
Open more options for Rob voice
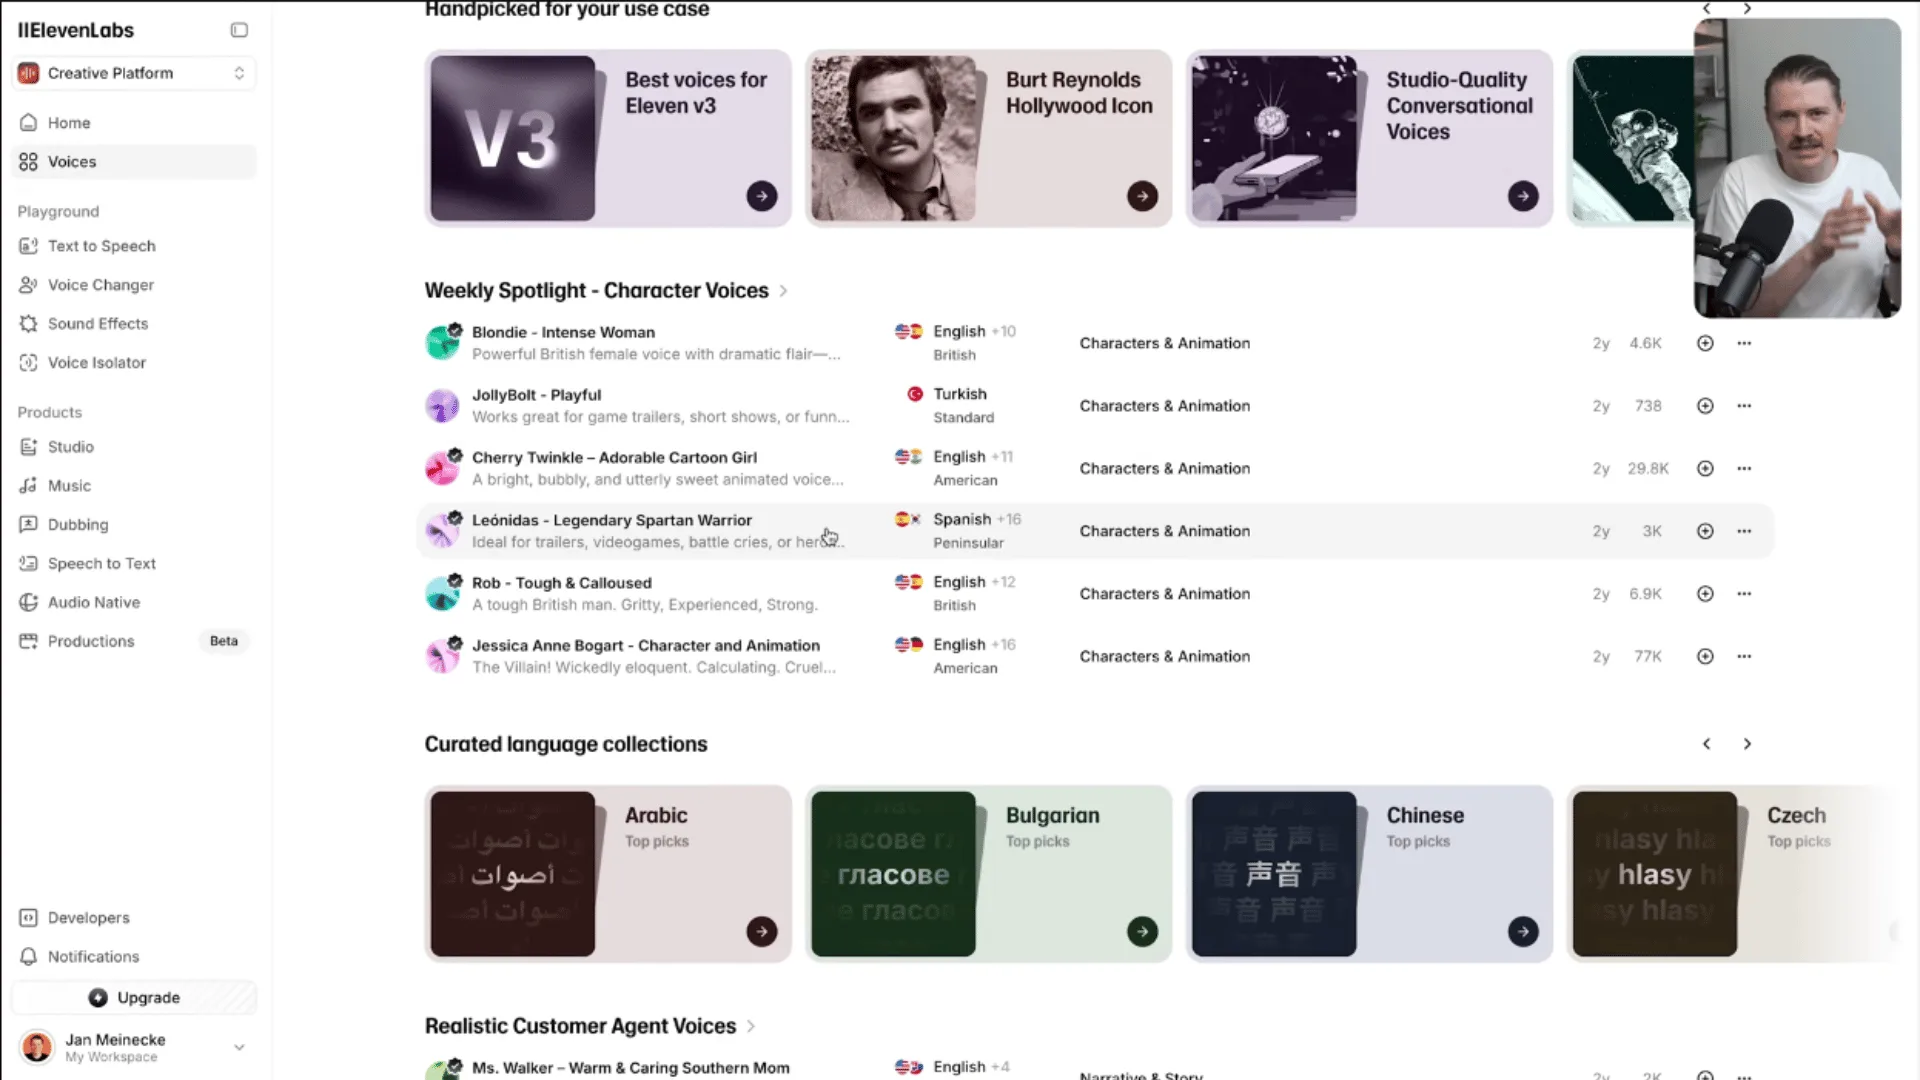(1744, 594)
